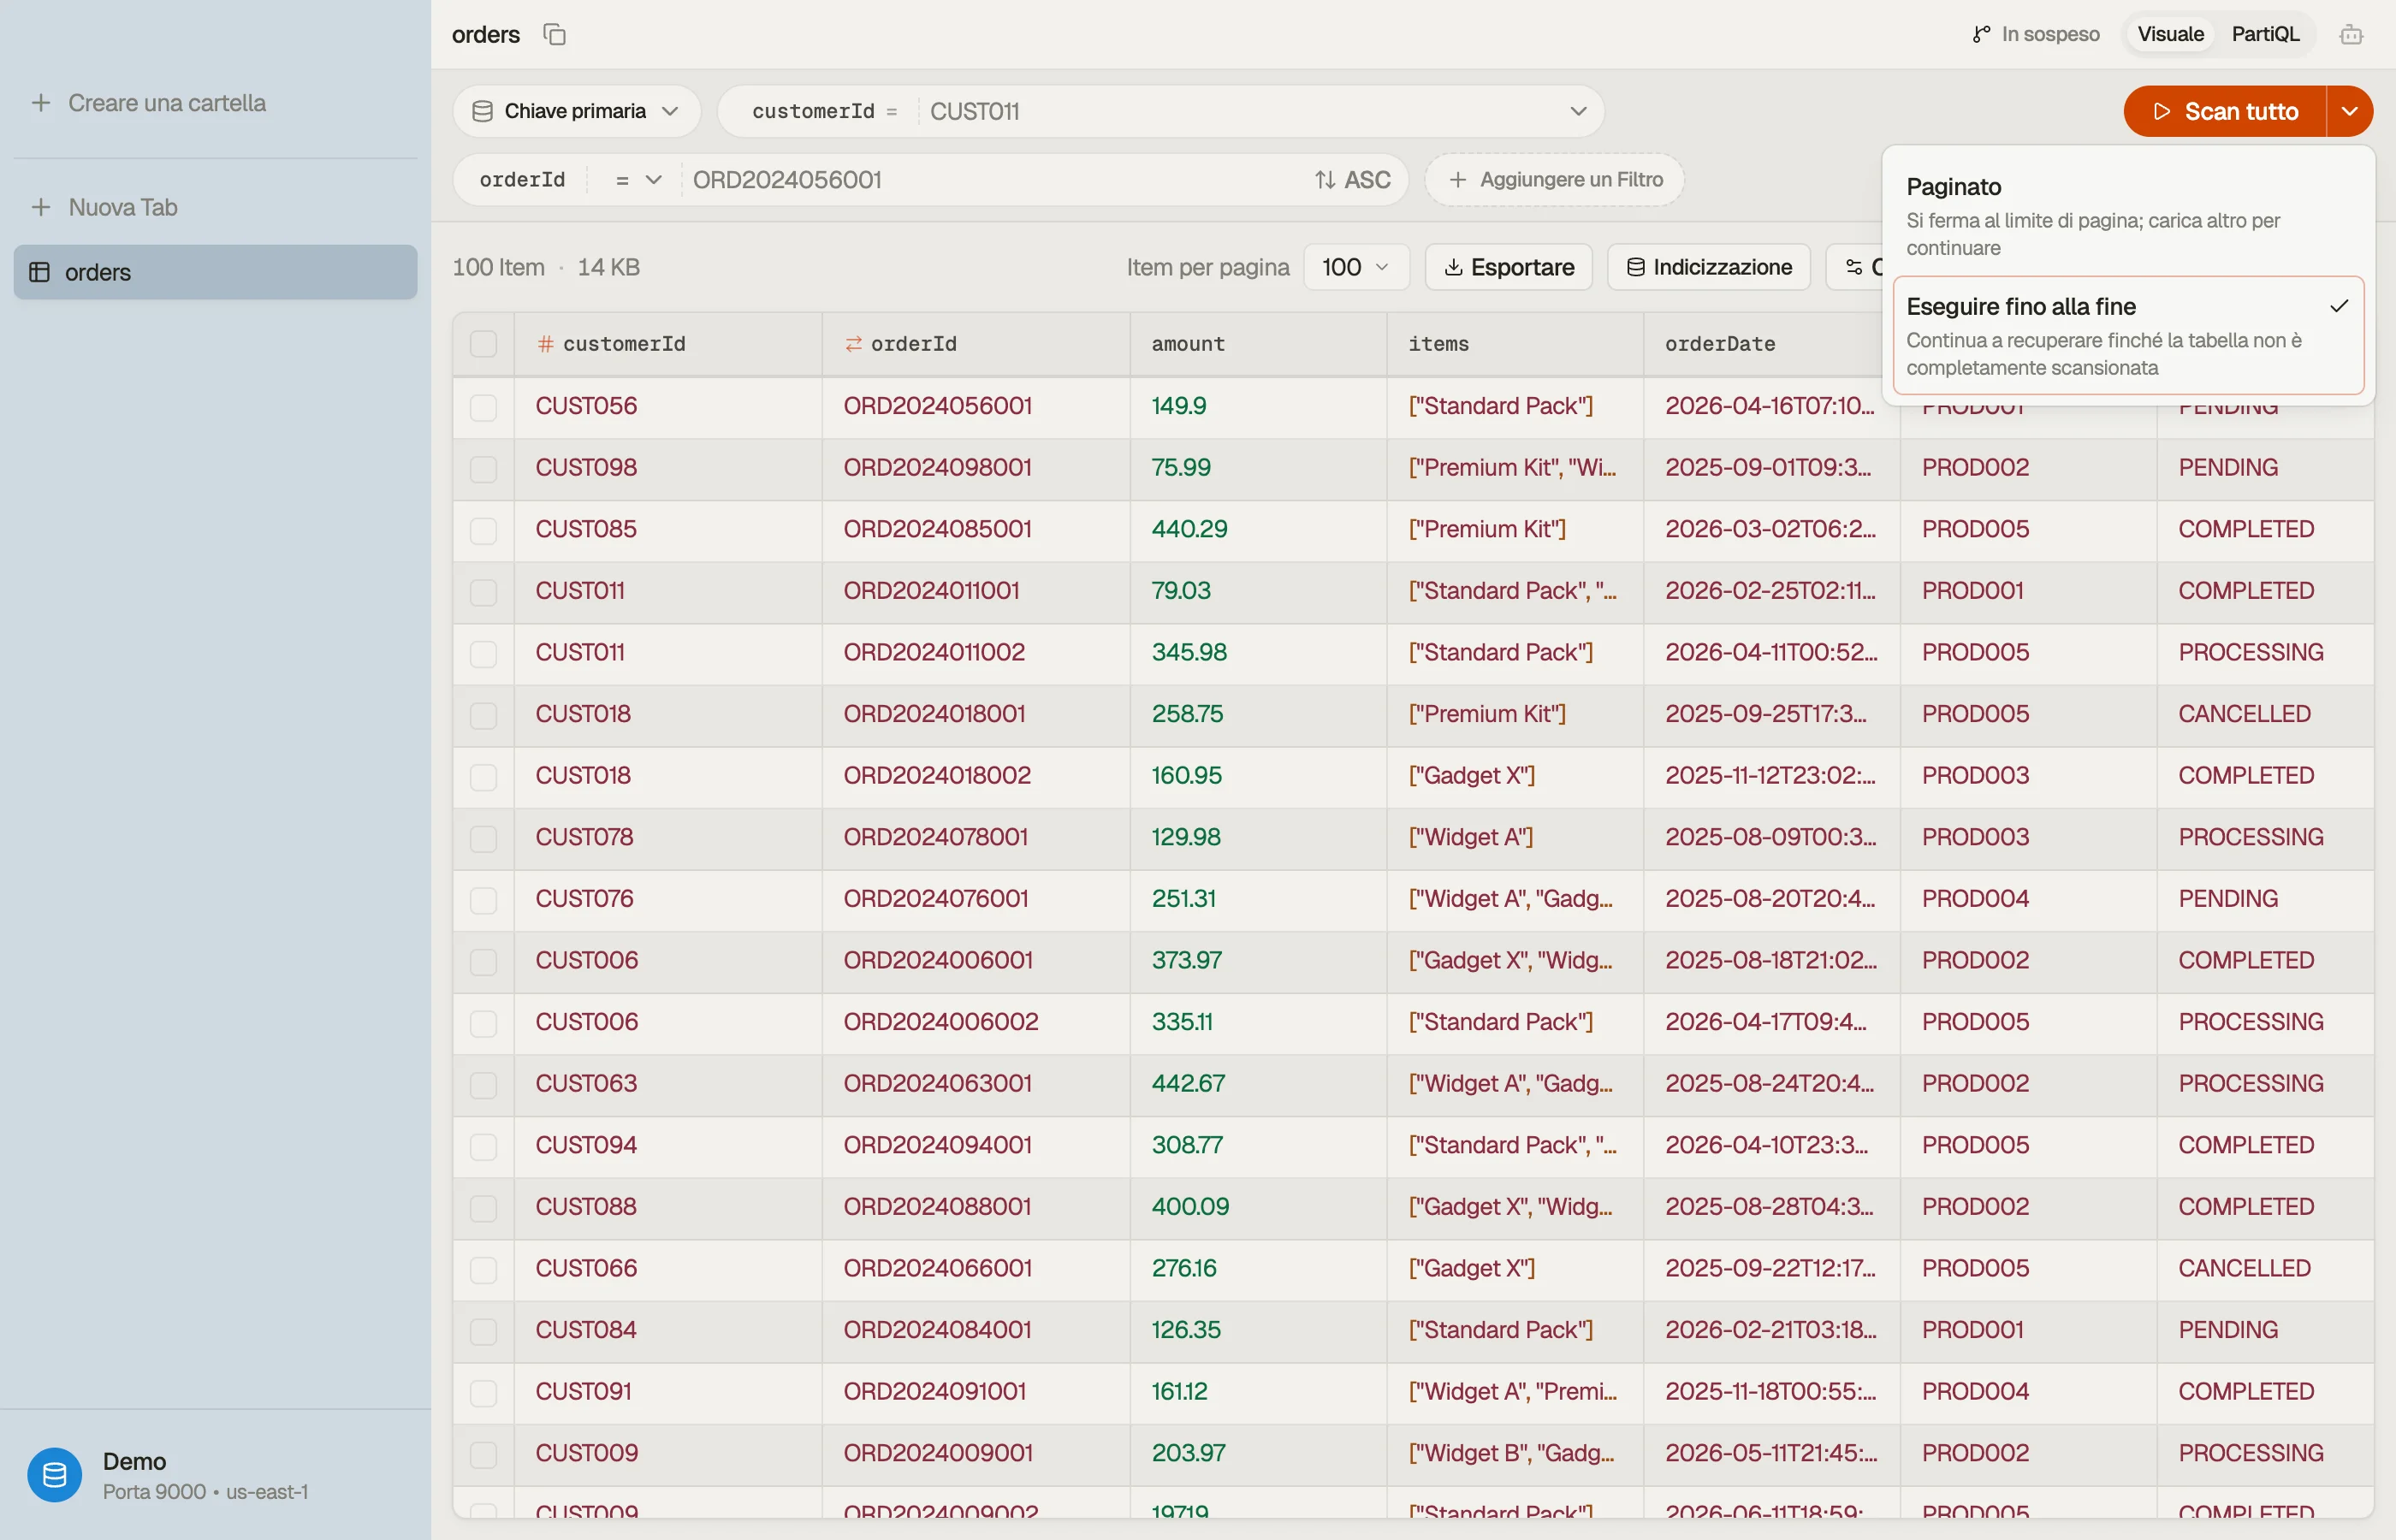The height and width of the screenshot is (1540, 2396).
Task: Tick checkbox for CUST056 row
Action: (x=483, y=406)
